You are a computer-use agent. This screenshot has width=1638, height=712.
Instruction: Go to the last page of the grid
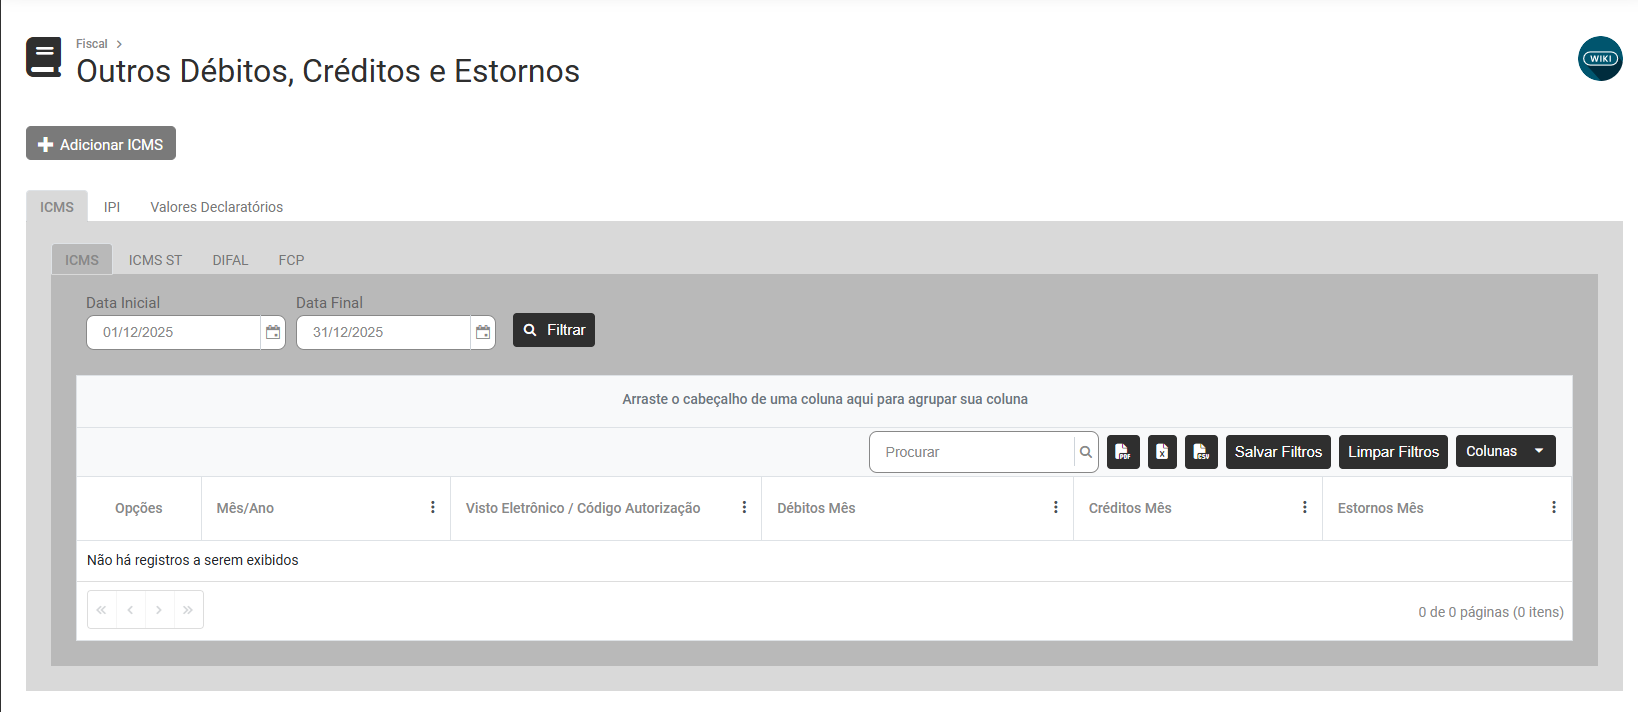pyautogui.click(x=188, y=610)
